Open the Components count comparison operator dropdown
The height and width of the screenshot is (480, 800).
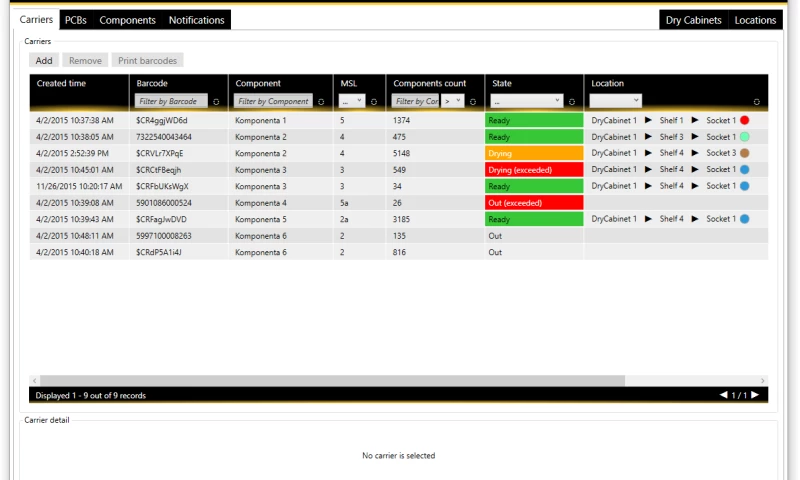tap(453, 101)
